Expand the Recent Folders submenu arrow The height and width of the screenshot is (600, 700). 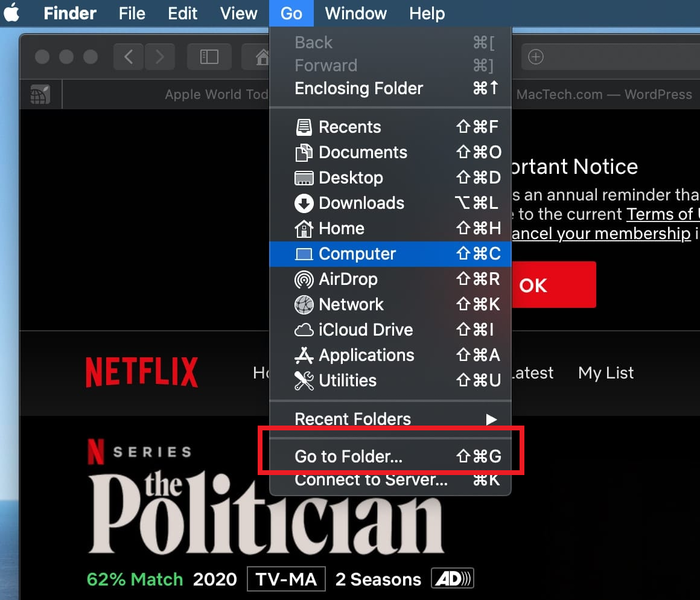coord(491,419)
